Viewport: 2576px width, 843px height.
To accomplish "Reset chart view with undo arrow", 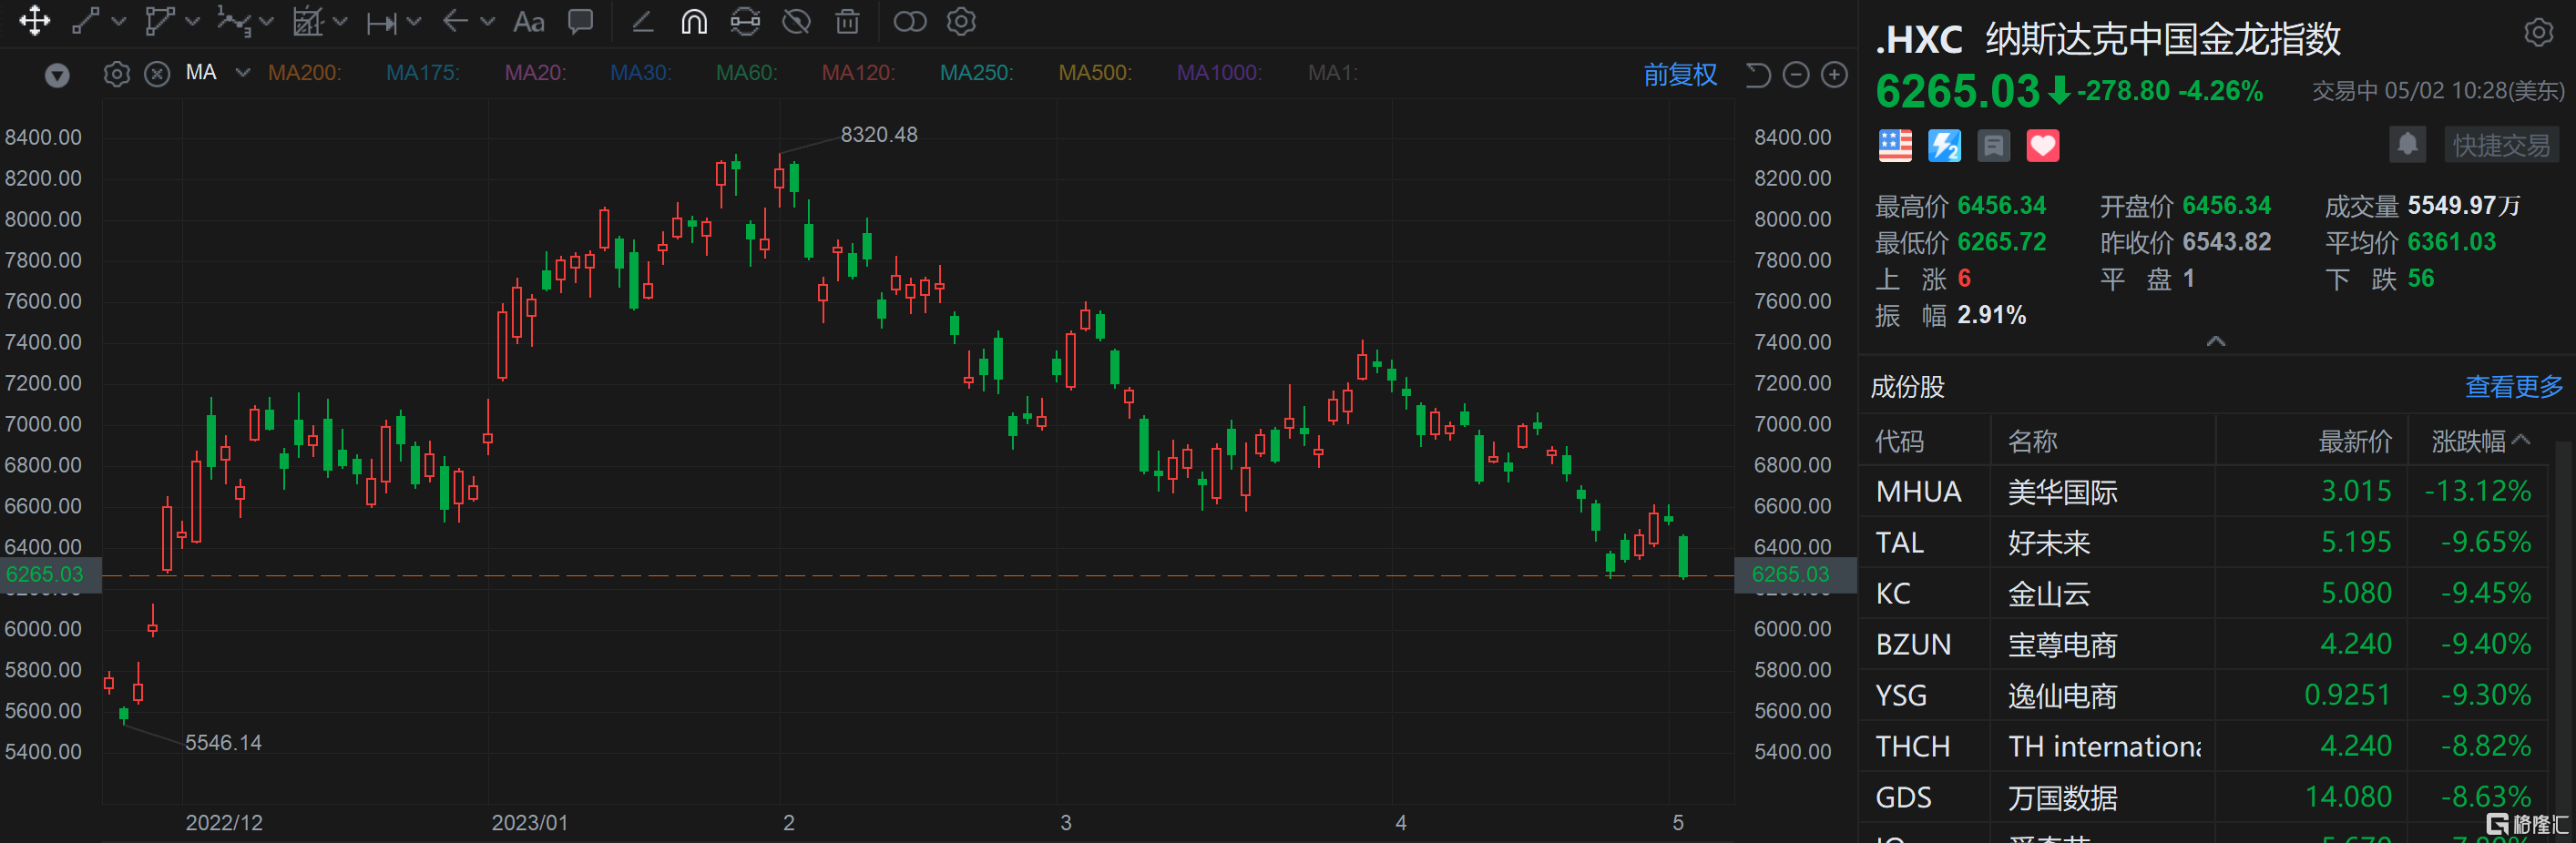I will click(1757, 74).
